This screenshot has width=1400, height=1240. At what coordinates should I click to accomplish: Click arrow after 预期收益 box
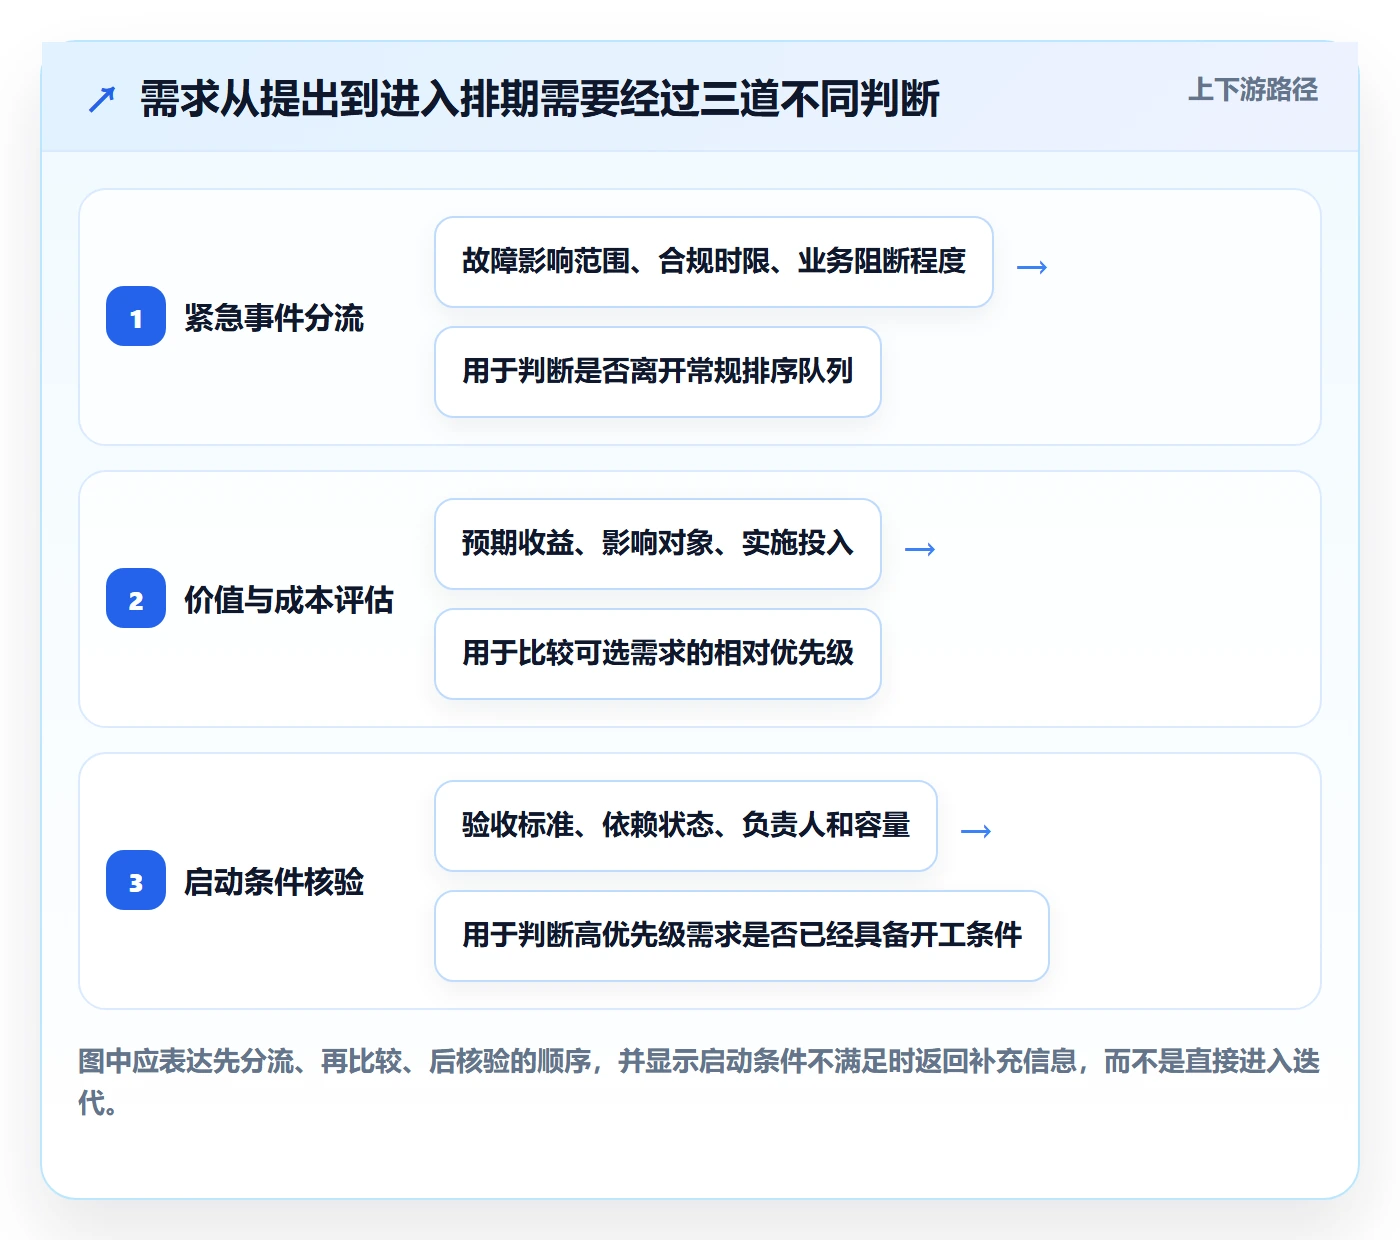click(x=920, y=549)
